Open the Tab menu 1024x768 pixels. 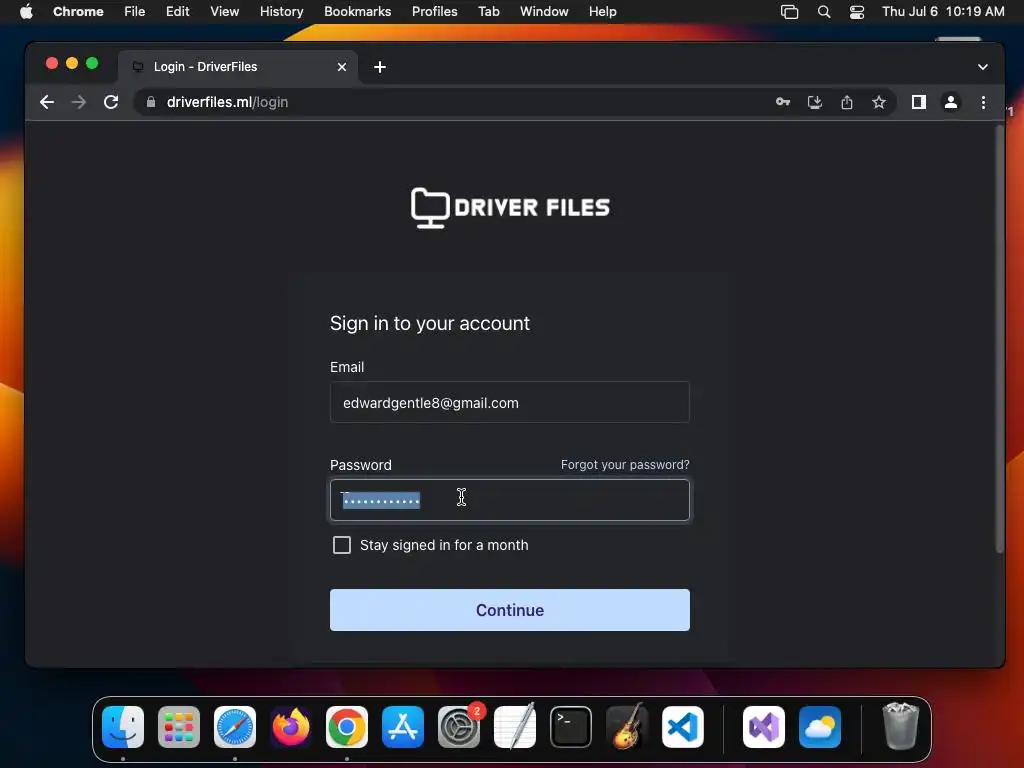tap(488, 11)
